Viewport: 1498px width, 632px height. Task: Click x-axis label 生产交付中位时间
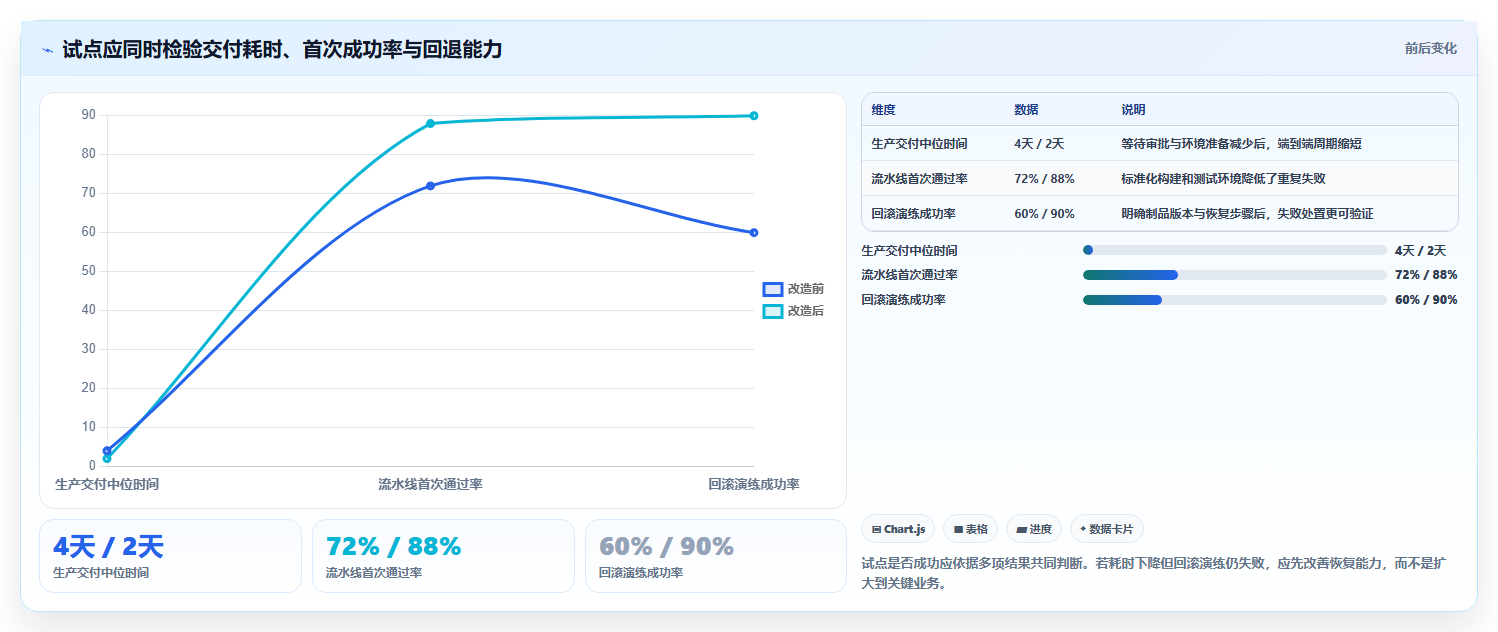107,484
